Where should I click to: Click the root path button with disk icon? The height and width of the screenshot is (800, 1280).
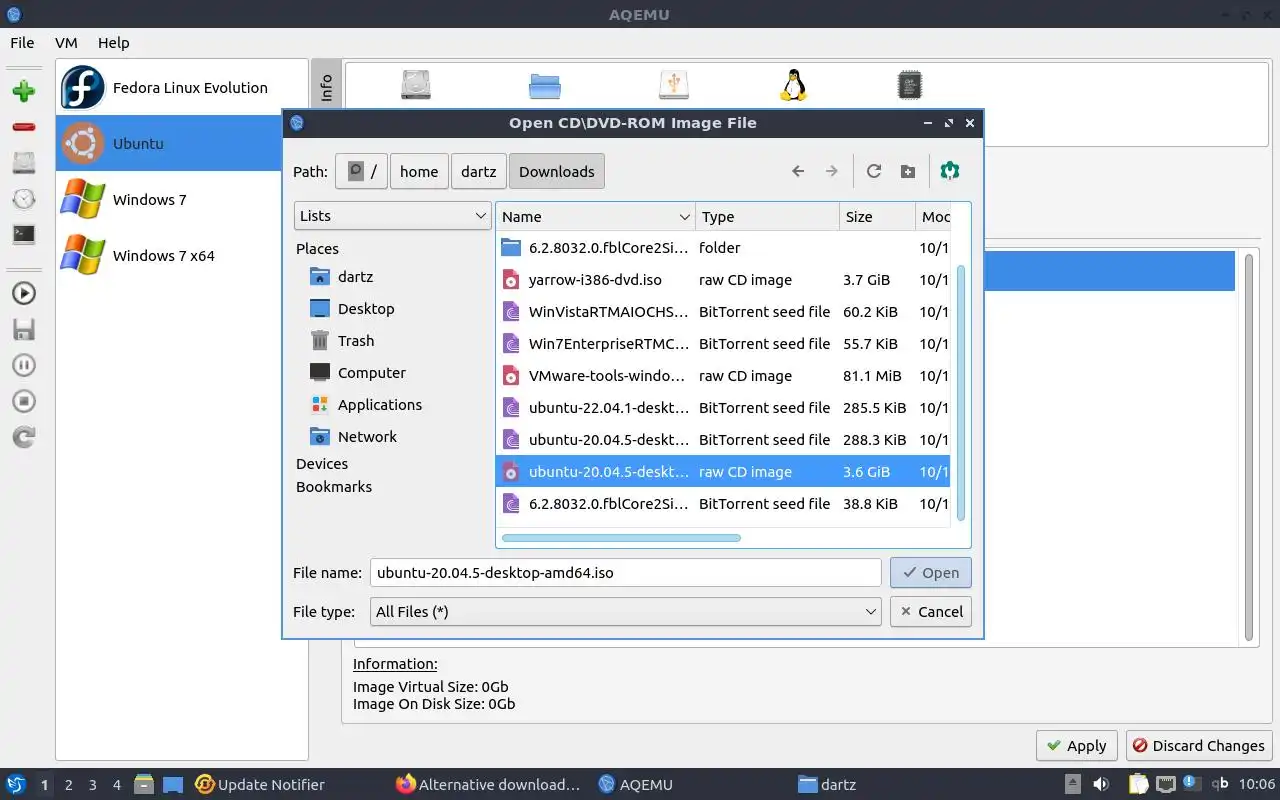point(362,171)
